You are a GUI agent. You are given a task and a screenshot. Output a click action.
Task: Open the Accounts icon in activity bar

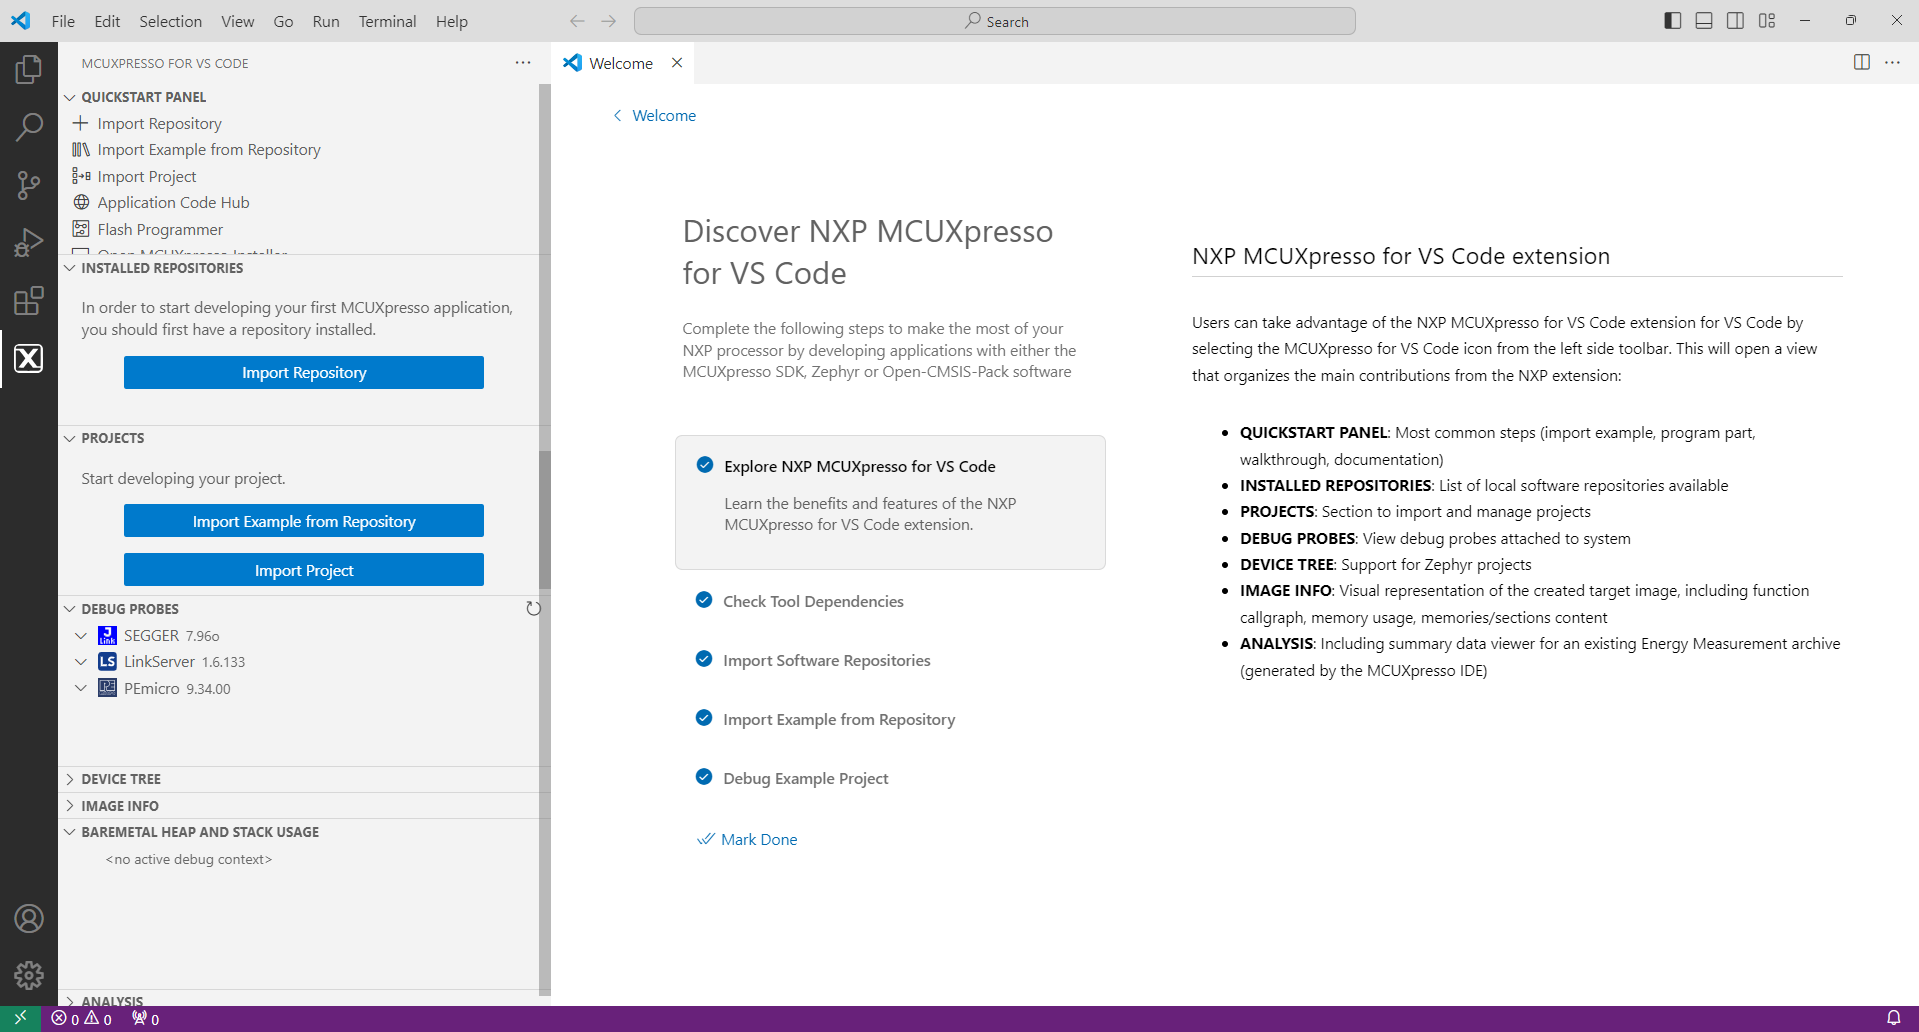pyautogui.click(x=29, y=918)
